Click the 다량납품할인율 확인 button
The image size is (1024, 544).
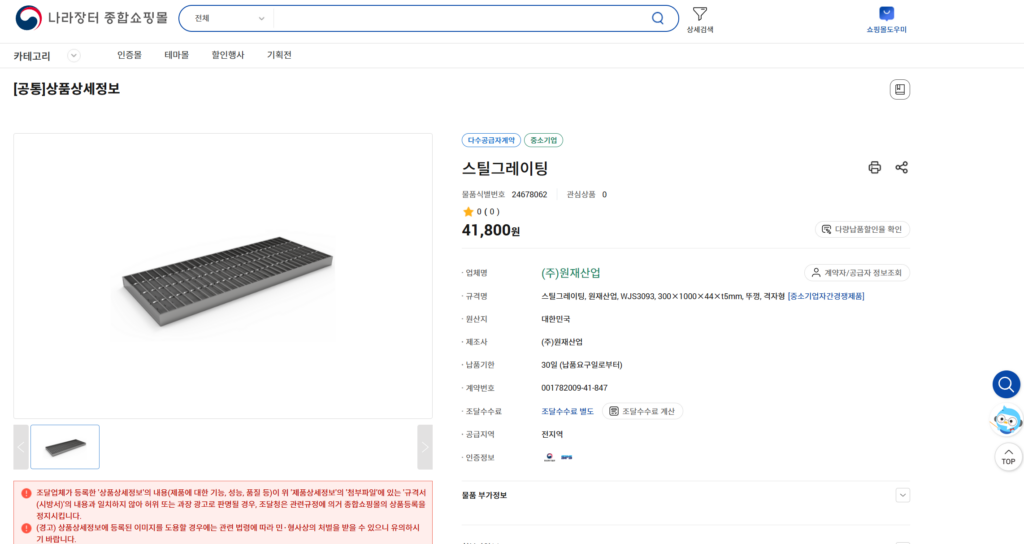[861, 229]
